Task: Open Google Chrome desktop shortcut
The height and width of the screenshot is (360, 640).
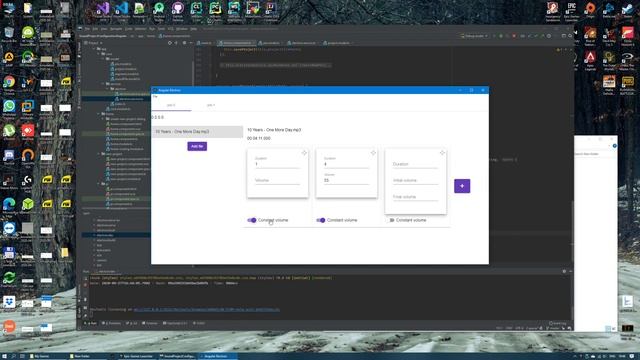Action: click(9, 84)
